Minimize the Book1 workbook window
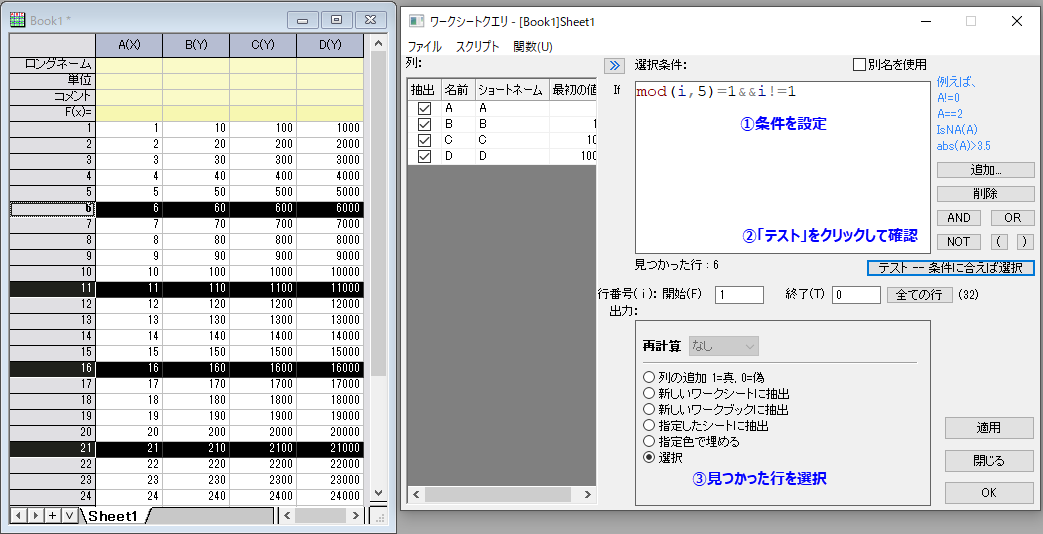1043x534 pixels. point(303,20)
